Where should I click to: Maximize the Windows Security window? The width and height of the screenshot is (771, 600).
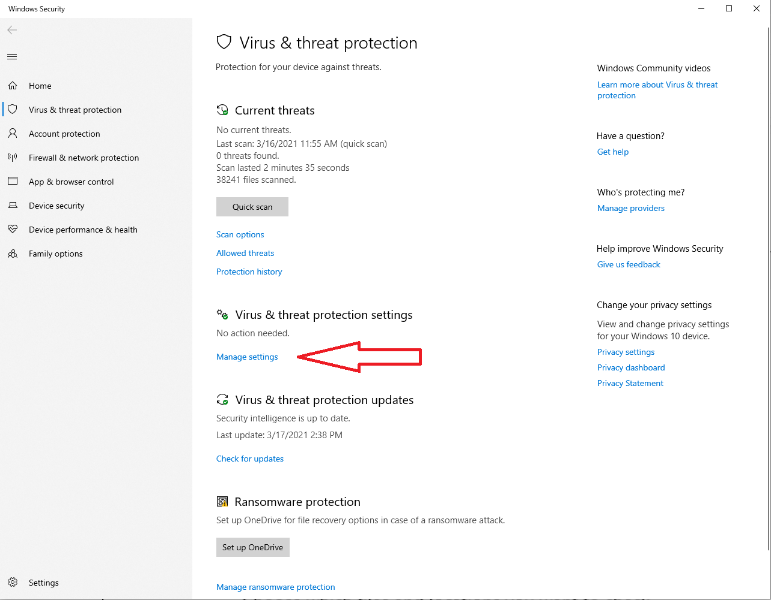tap(729, 8)
